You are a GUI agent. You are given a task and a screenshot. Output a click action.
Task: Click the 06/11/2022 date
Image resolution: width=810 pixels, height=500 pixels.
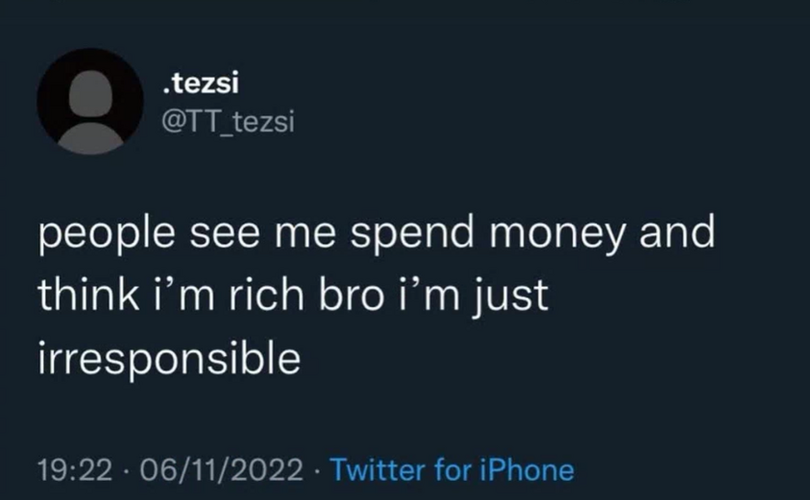[x=221, y=470]
